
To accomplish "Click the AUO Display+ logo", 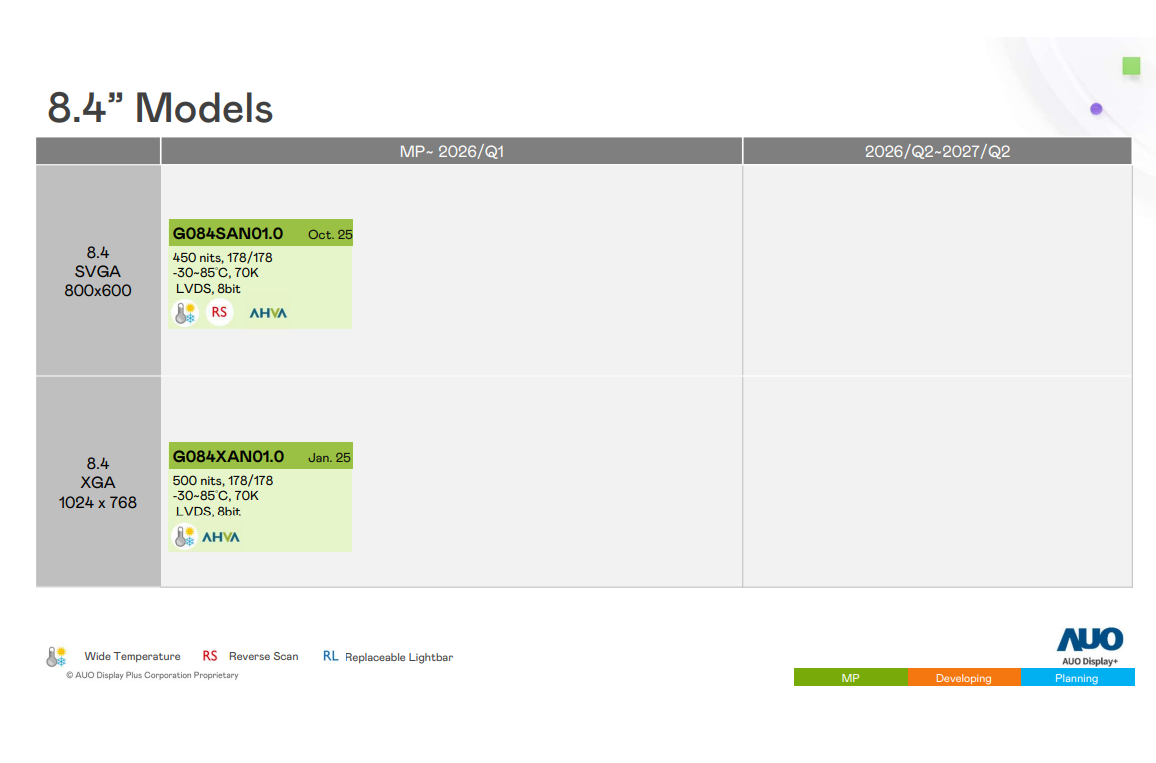I will click(1089, 644).
